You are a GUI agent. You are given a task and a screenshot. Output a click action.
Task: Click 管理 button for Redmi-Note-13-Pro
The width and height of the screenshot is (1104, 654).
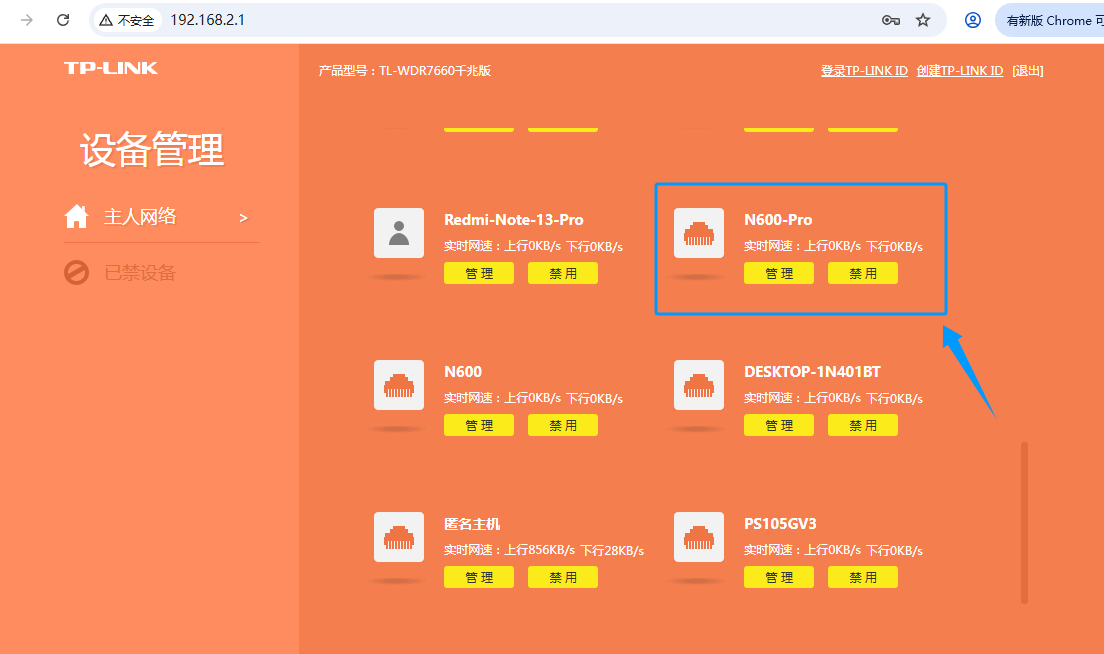point(479,273)
